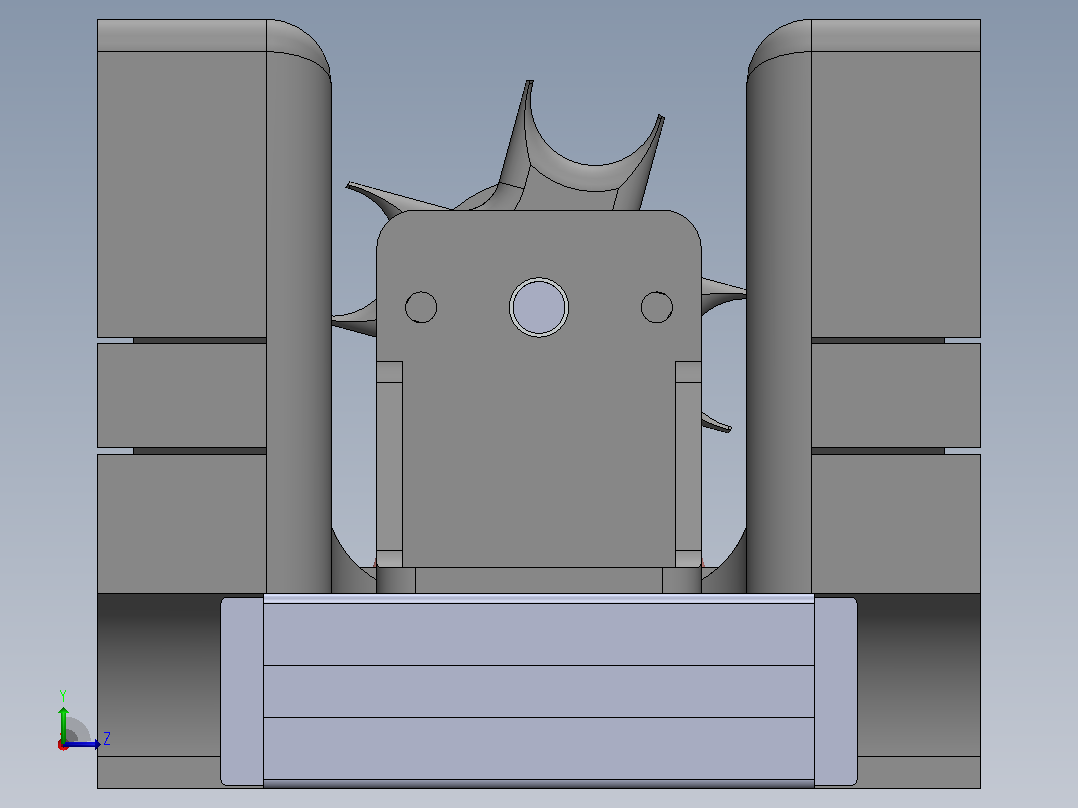Click the blue Z axis of the triad
1078x808 pixels.
82,744
